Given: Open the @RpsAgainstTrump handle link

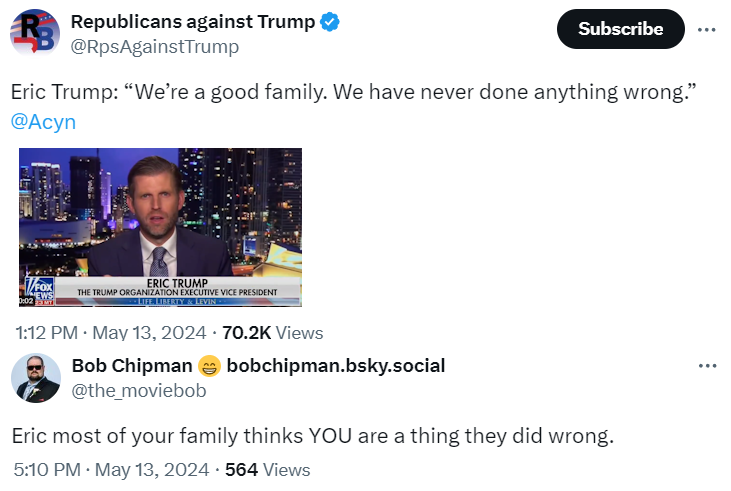Looking at the screenshot, I should (x=154, y=46).
